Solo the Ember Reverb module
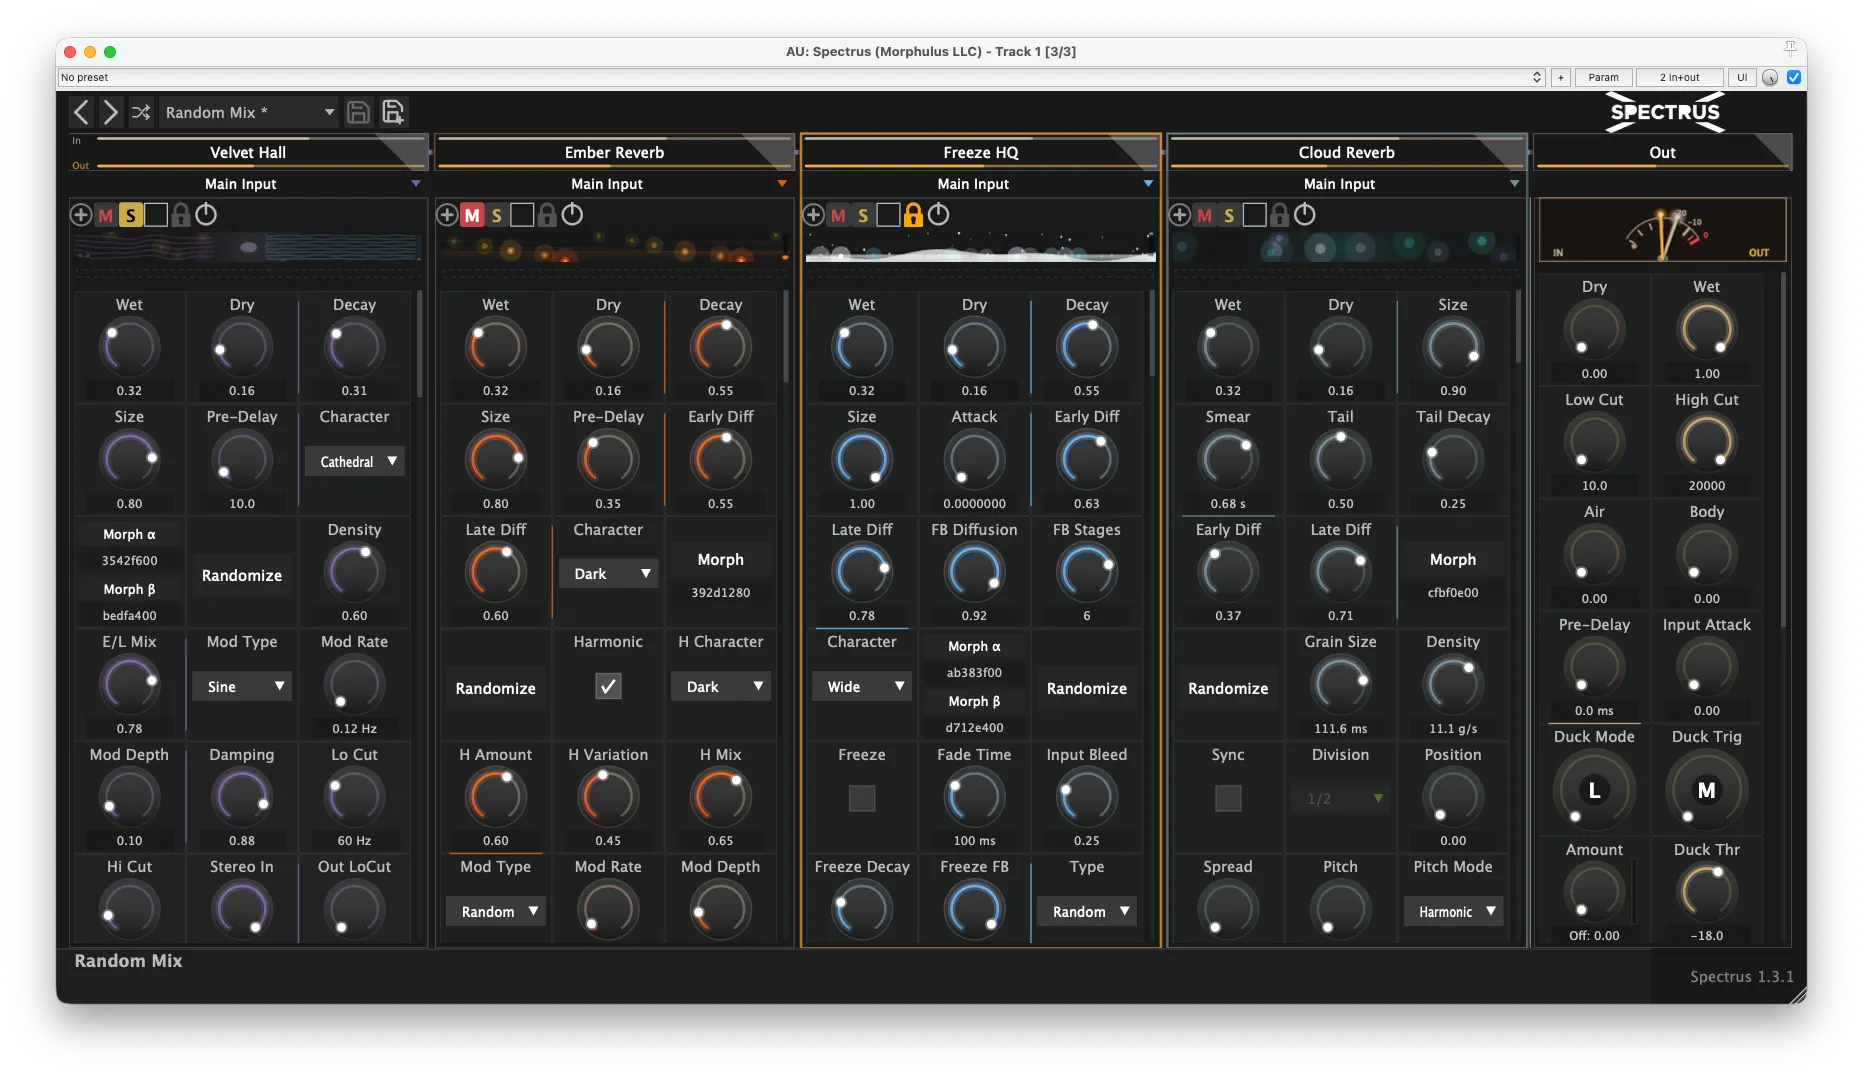 (x=496, y=214)
